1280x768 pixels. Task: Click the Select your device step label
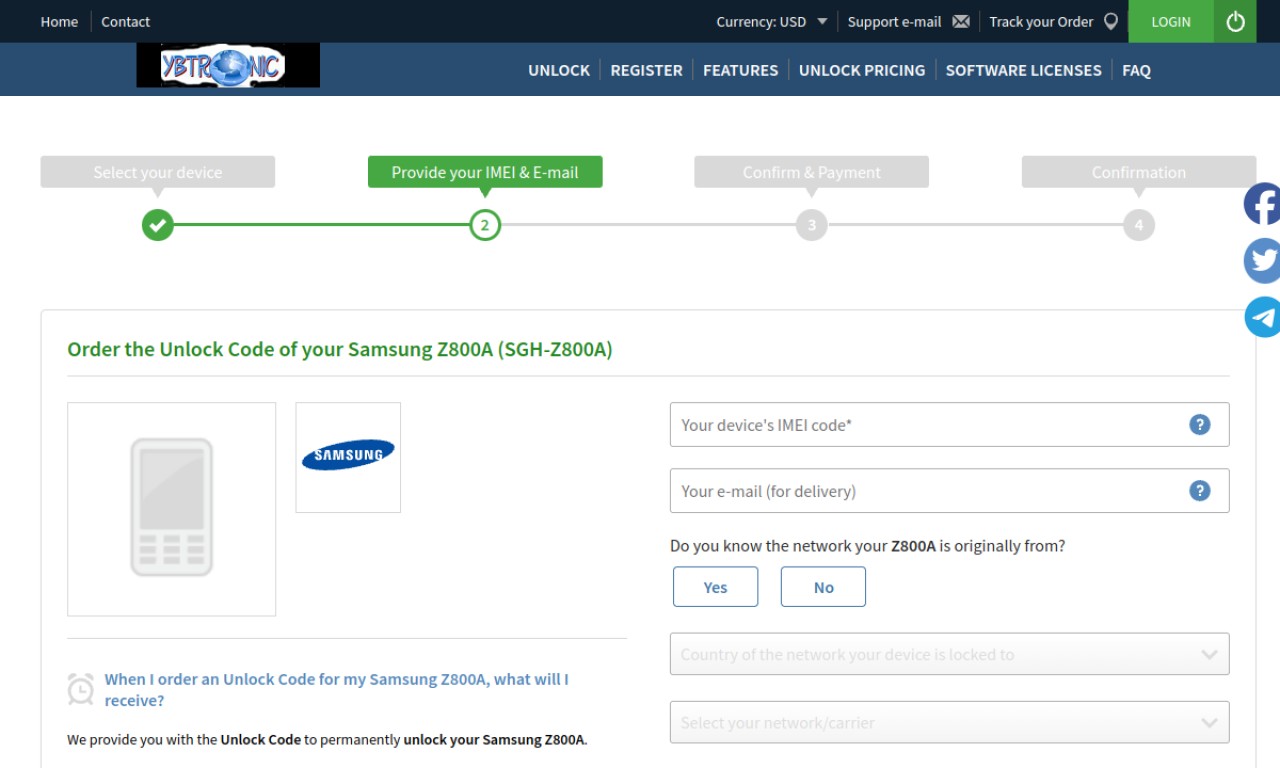[157, 172]
